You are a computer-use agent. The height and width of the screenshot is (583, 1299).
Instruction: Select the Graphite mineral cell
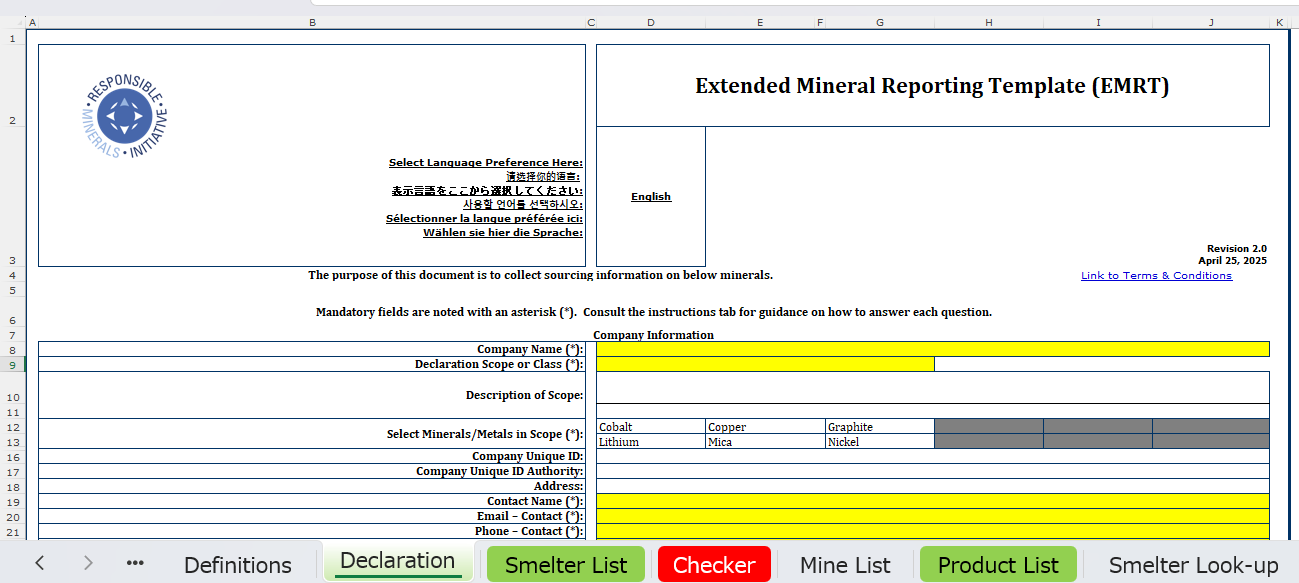tap(880, 427)
